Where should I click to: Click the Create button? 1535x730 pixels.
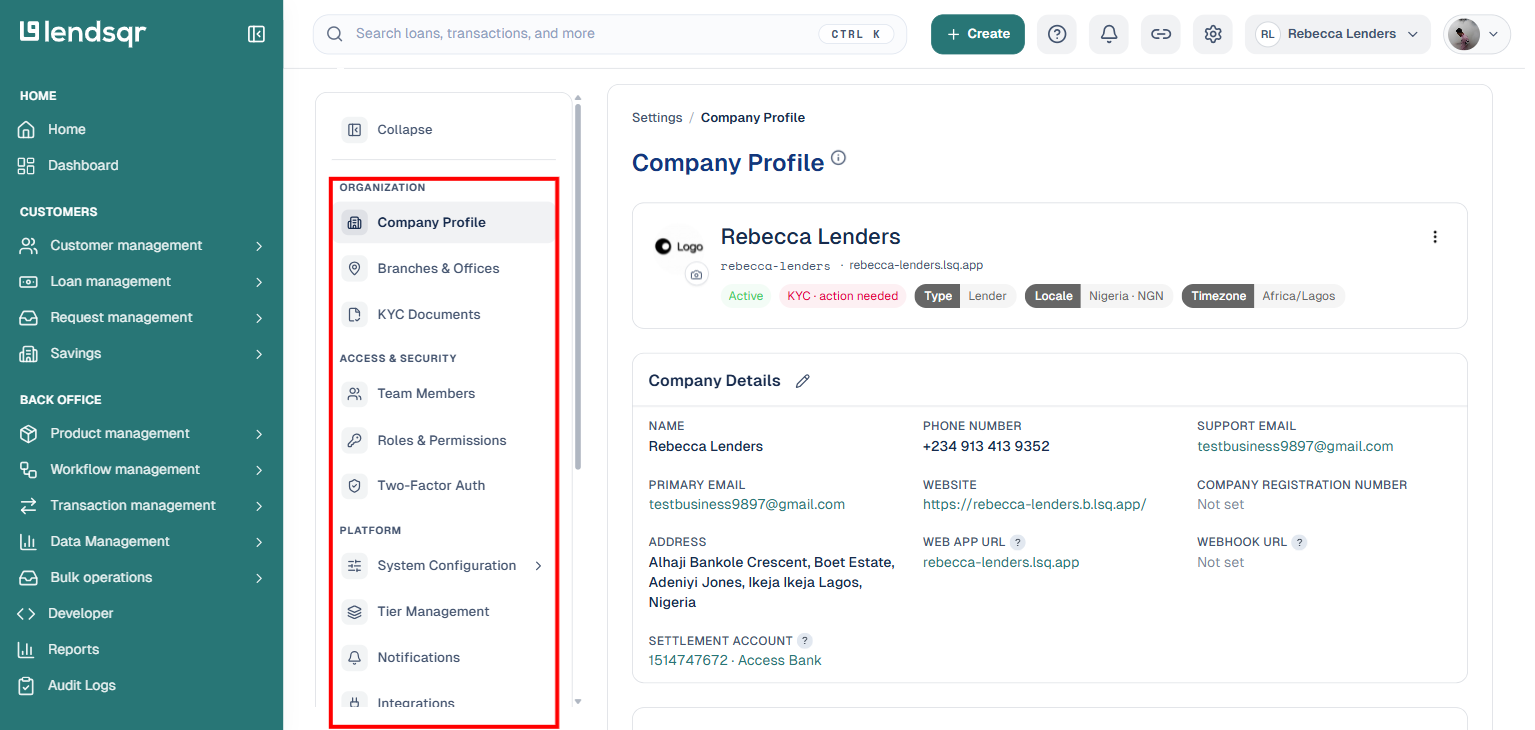[x=978, y=34]
